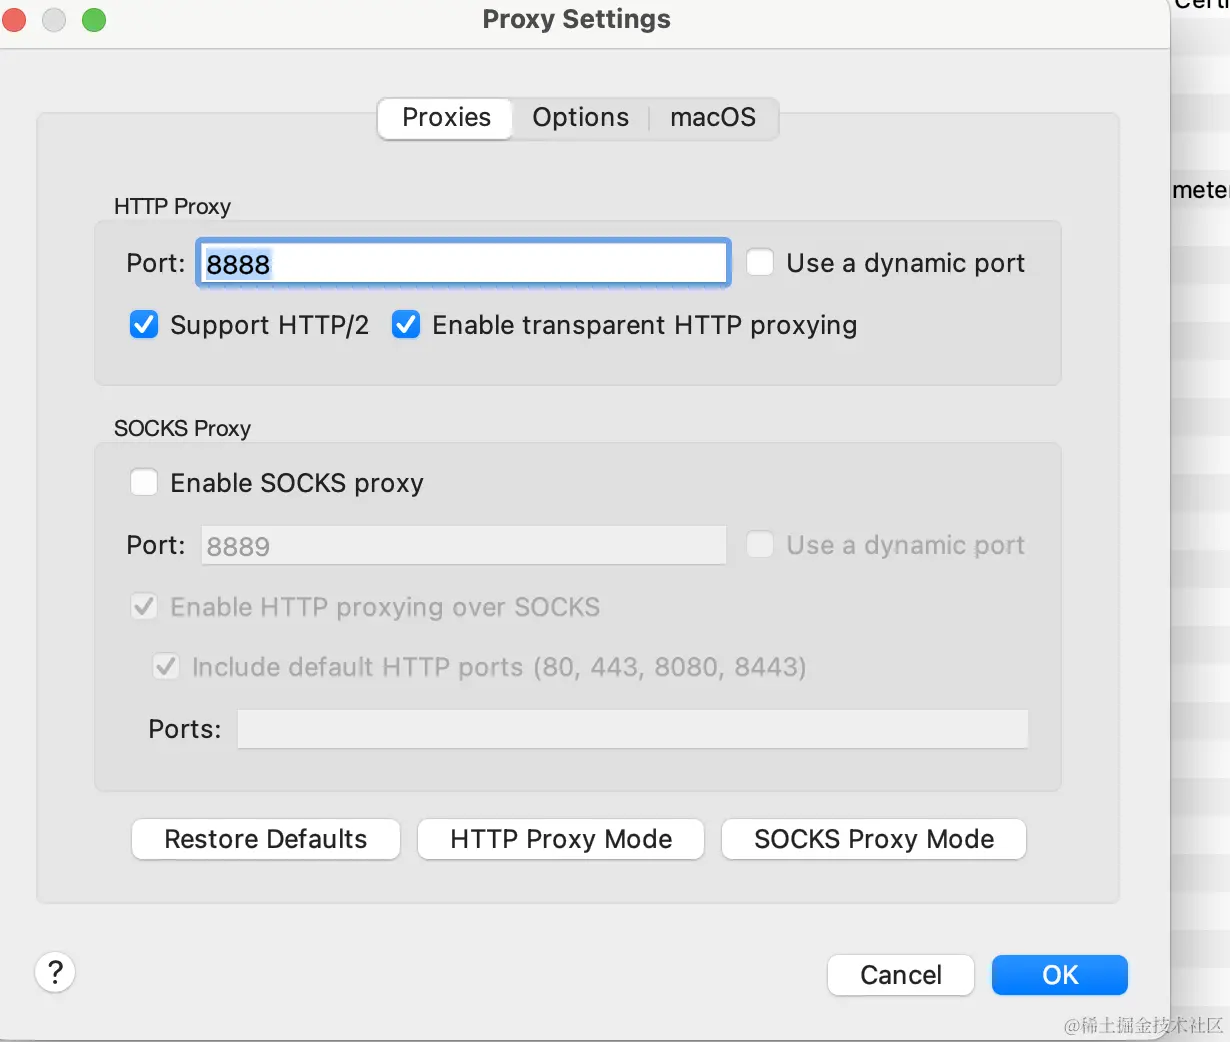The width and height of the screenshot is (1230, 1042).
Task: Disable transparent HTTP proxying checkbox
Action: [x=406, y=325]
